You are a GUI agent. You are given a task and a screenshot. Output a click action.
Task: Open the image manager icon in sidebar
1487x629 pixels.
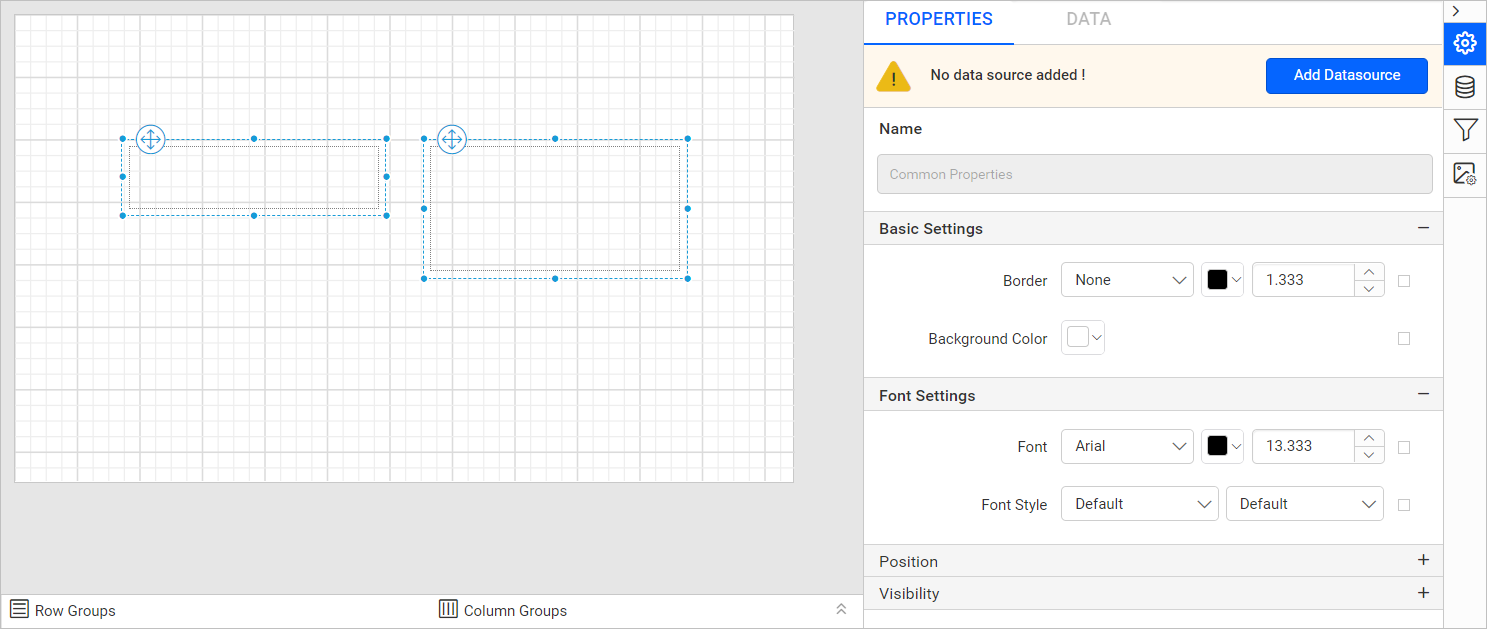coord(1465,174)
